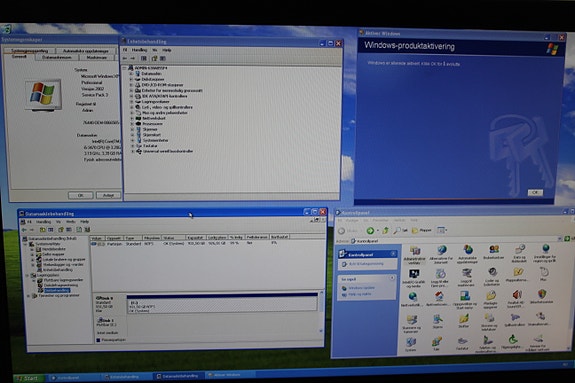
Task: Open Administrative verktøy in Kontrollpanel
Action: pos(415,254)
